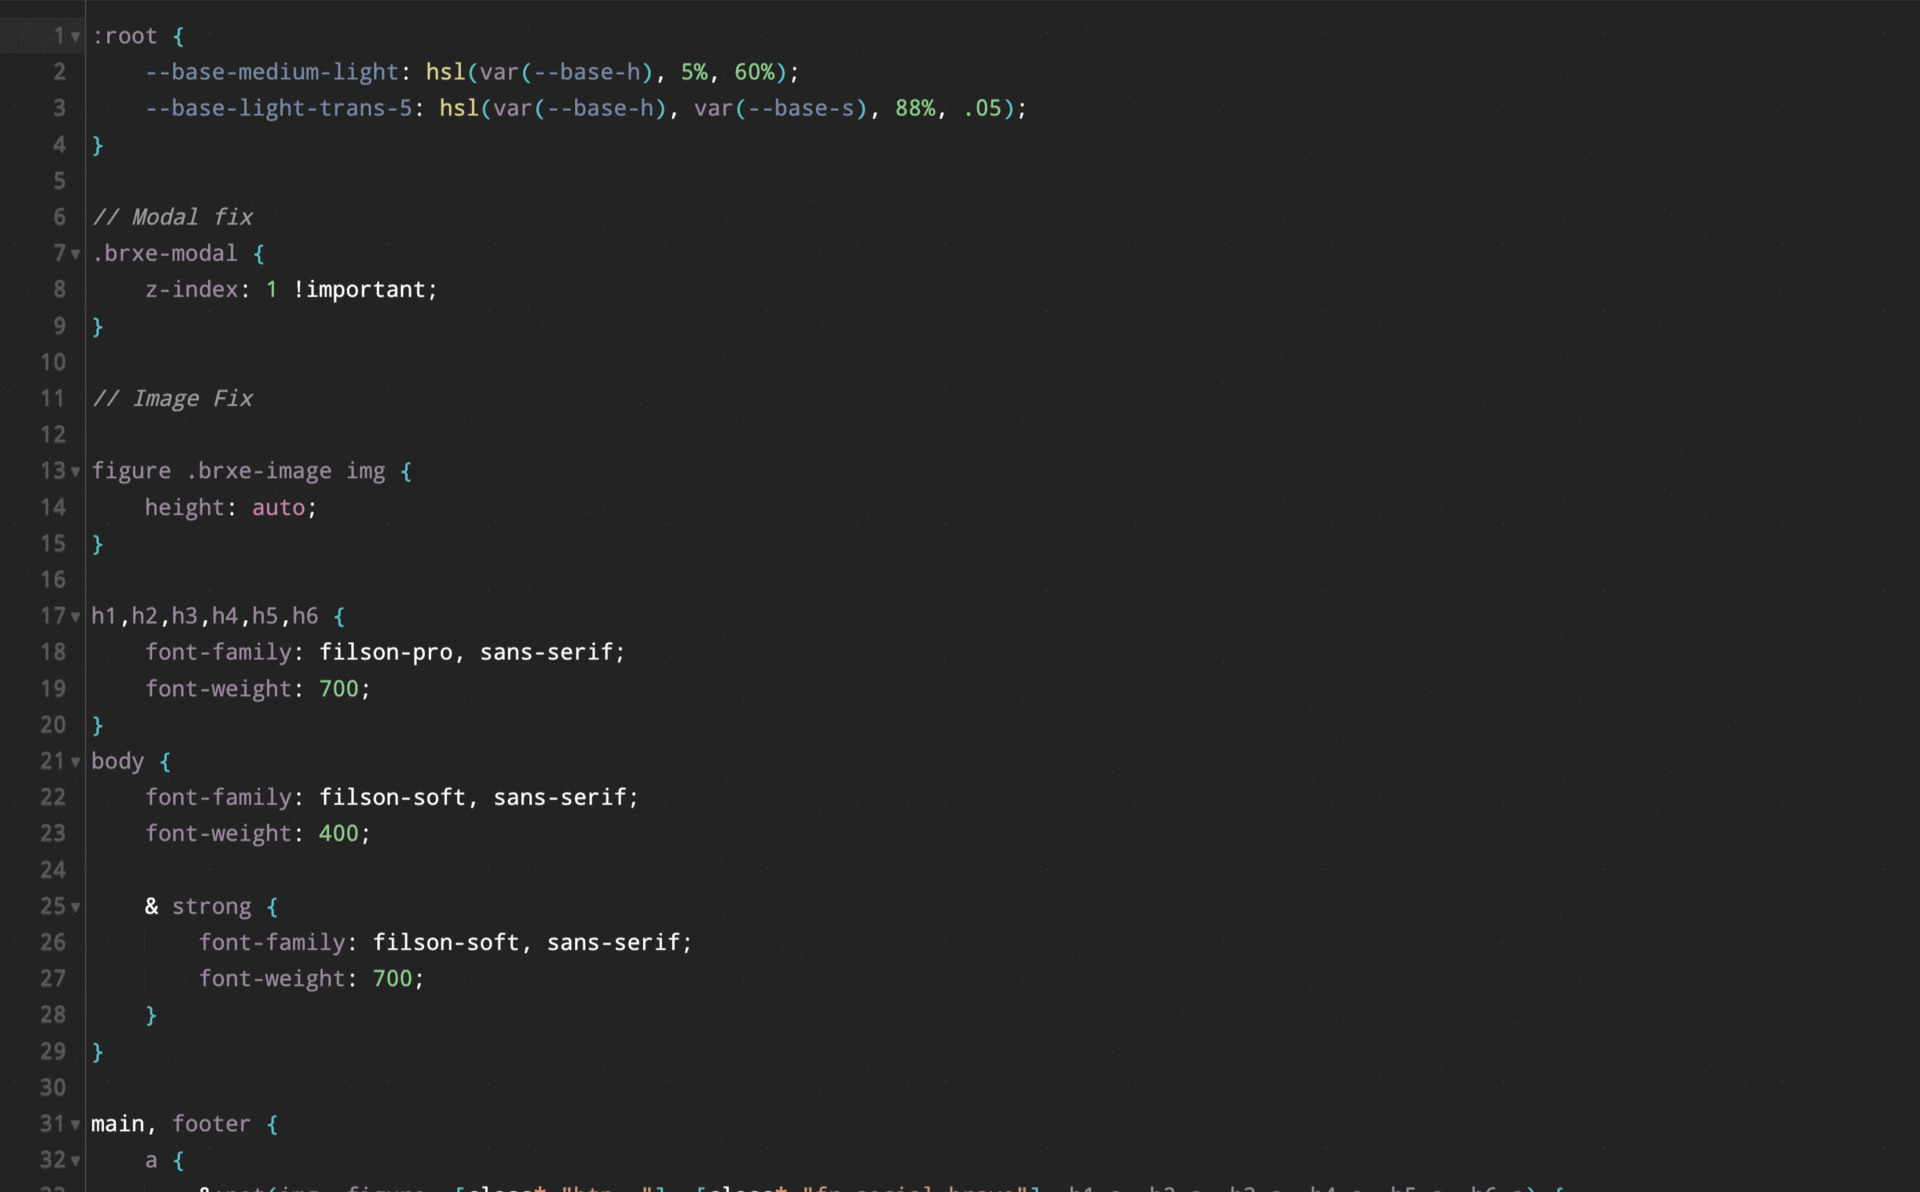Collapse the main, footer block on line 31
Screen dimensions: 1920x1192
click(75, 1125)
